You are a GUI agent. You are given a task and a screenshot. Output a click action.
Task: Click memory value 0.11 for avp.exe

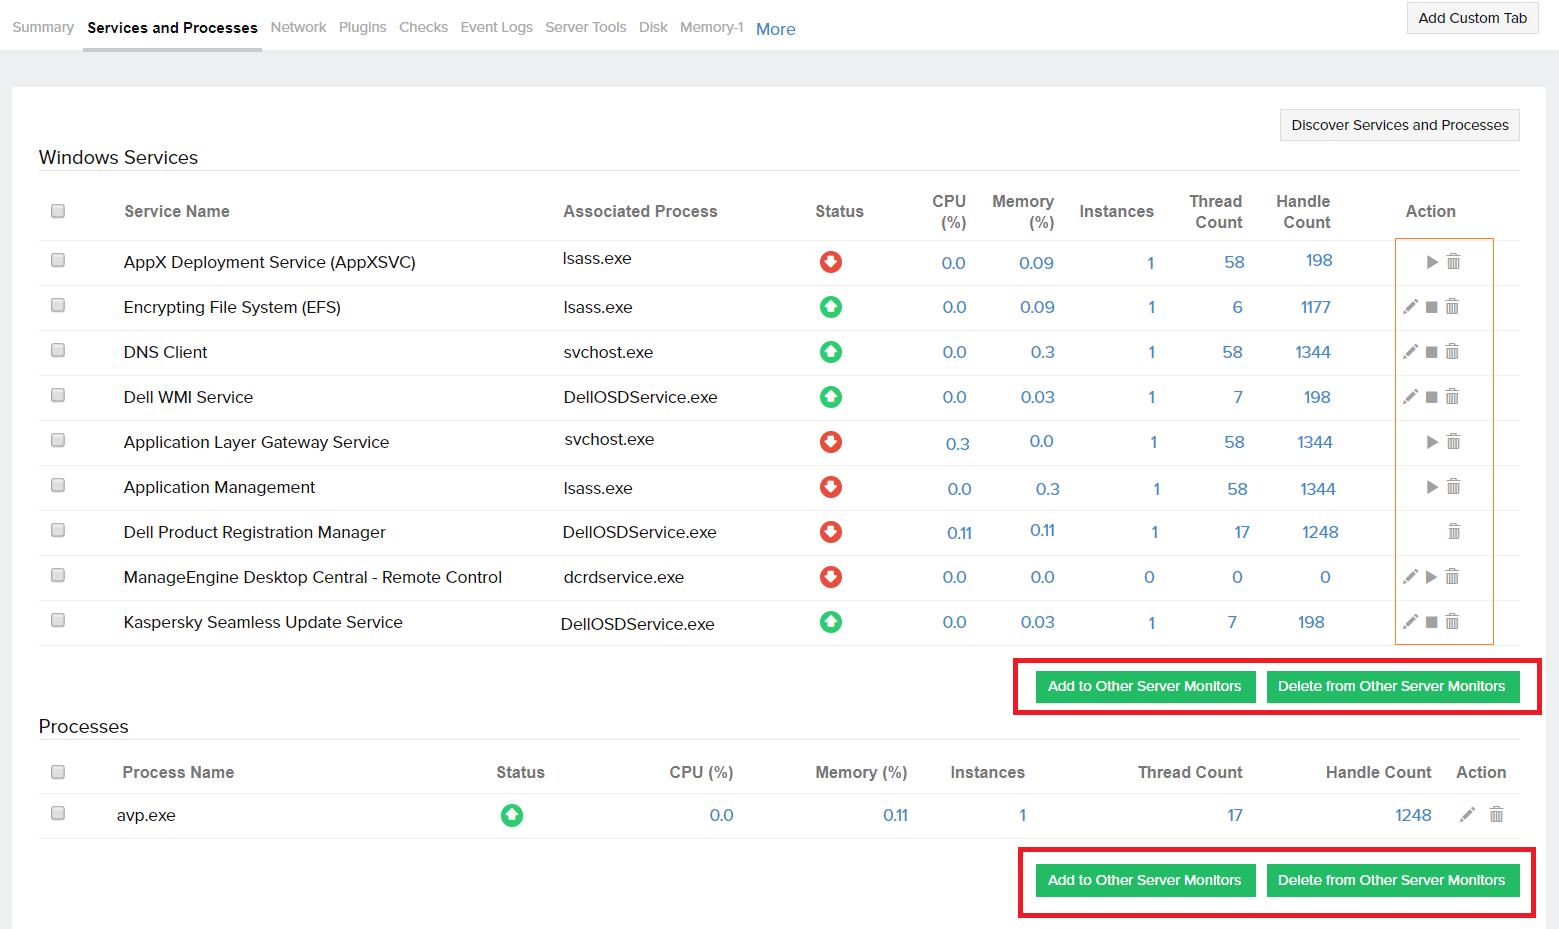tap(895, 815)
